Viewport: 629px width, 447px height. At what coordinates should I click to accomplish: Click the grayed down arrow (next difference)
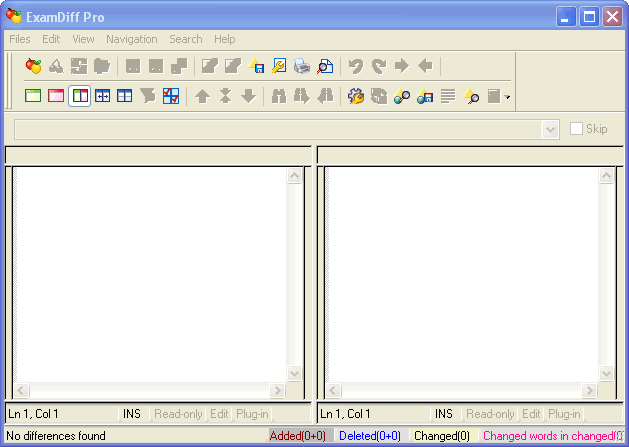click(x=249, y=96)
